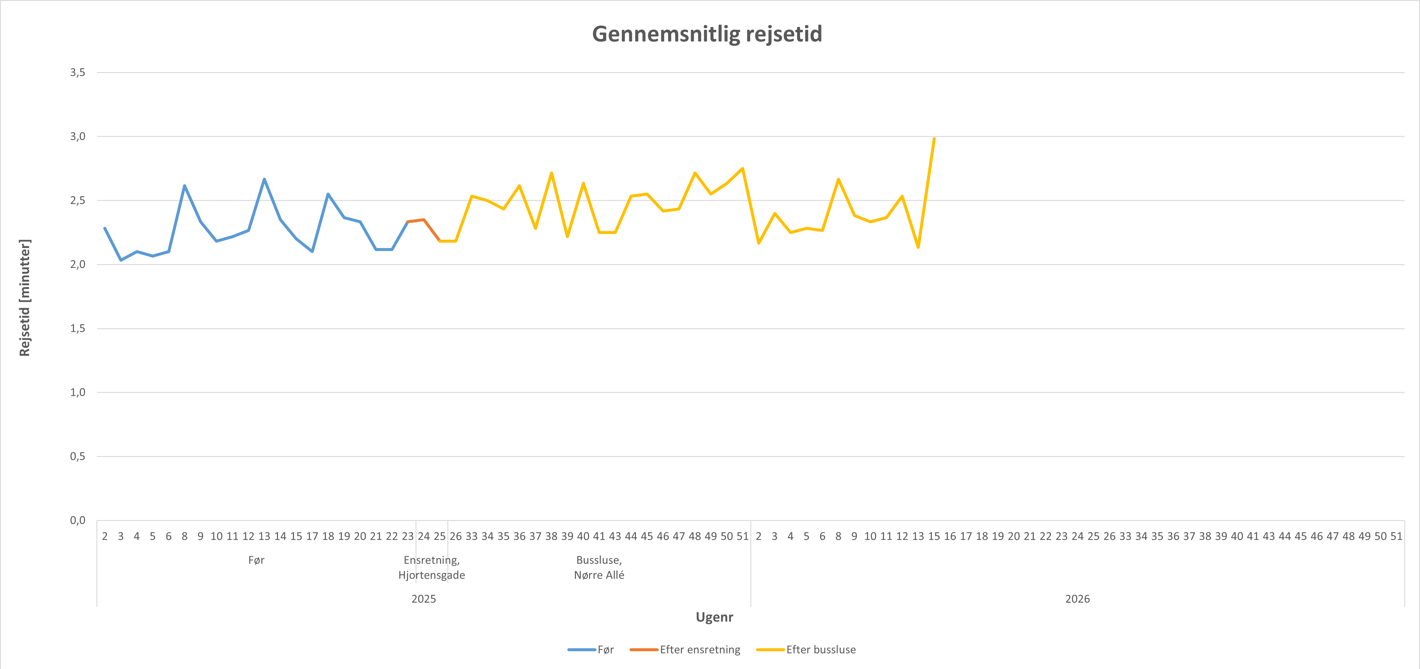Click the yellow Efter bussluse legend marker
Viewport: 1420px width, 669px height.
click(769, 650)
